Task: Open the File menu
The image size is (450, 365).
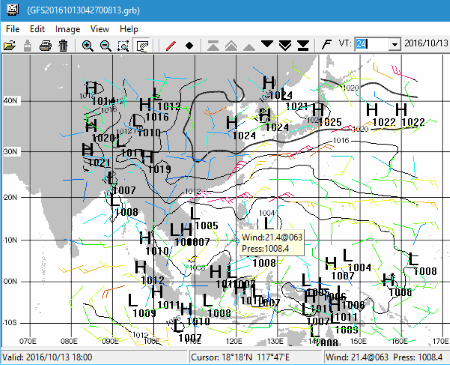Action: [x=12, y=29]
